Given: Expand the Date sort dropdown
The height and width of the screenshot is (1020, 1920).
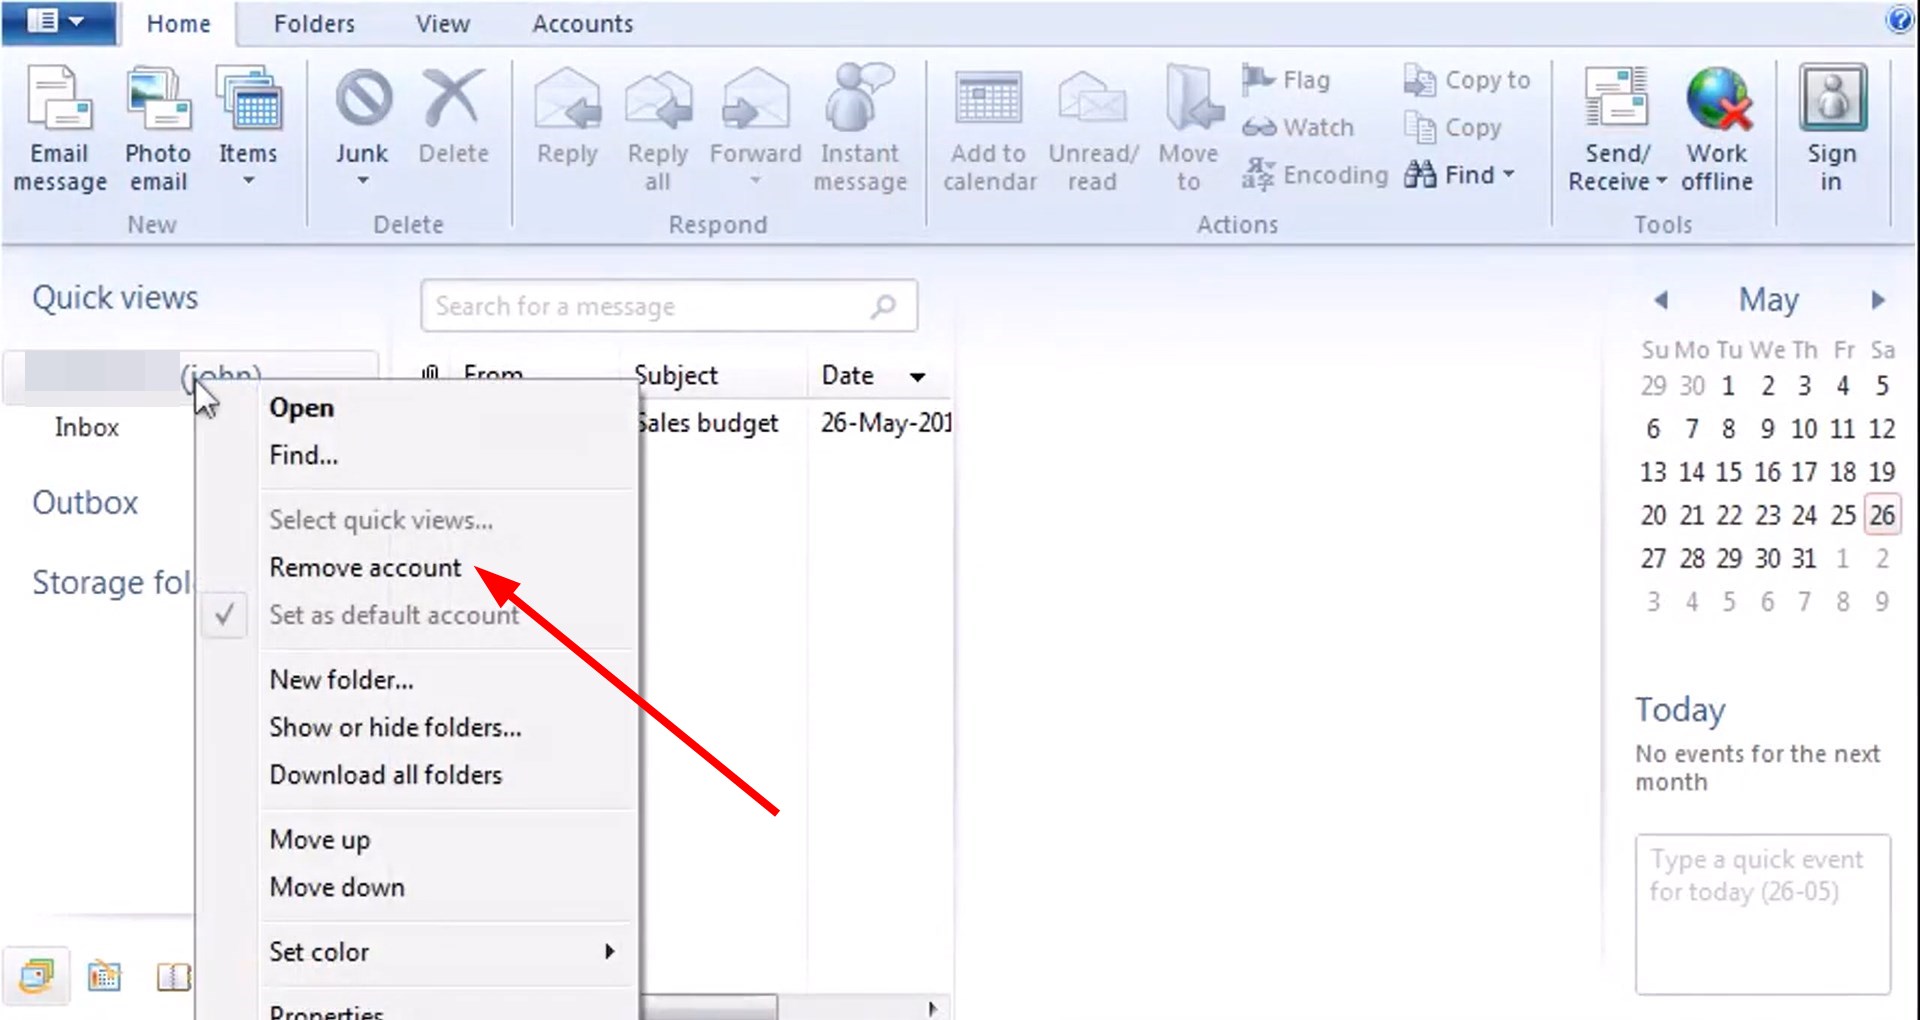Looking at the screenshot, I should click(916, 377).
